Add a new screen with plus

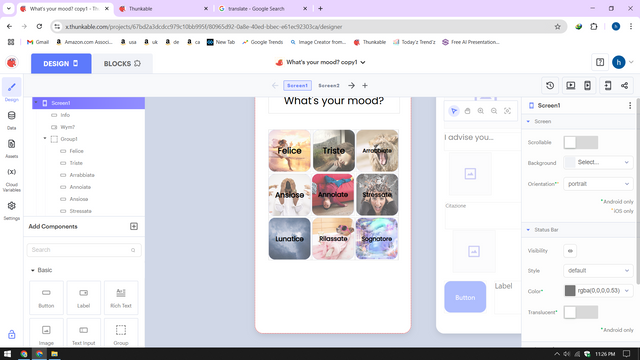pyautogui.click(x=365, y=86)
